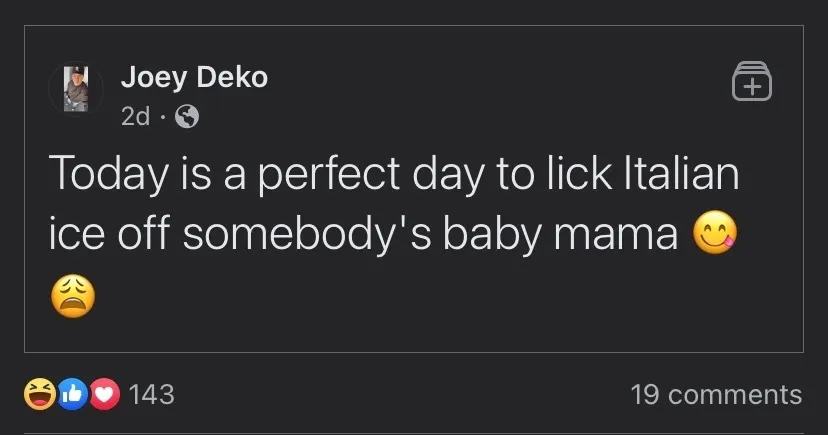Click the yummy face emoji in post
Screen dimensions: 828x435
tap(714, 233)
